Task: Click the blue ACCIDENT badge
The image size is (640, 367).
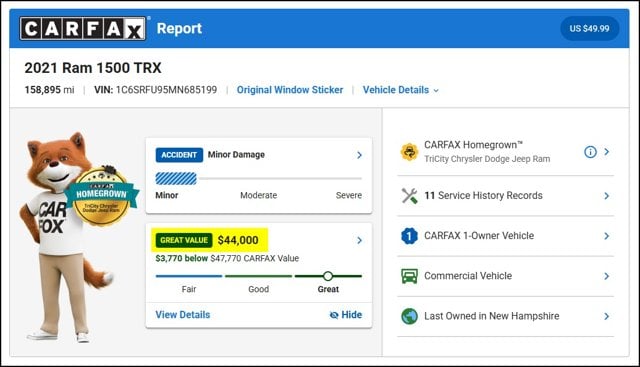Action: (x=179, y=155)
